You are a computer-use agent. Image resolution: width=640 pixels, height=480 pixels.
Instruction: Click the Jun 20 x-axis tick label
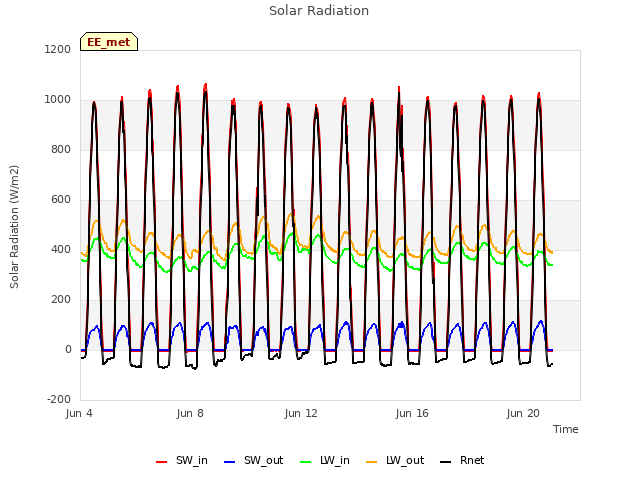[x=523, y=413]
